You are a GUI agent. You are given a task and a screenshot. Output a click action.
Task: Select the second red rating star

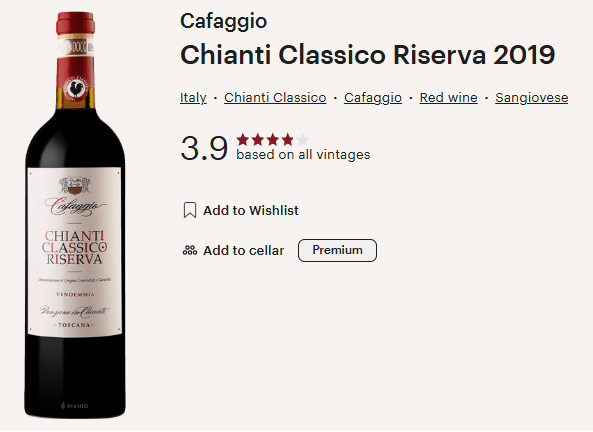[x=258, y=140]
